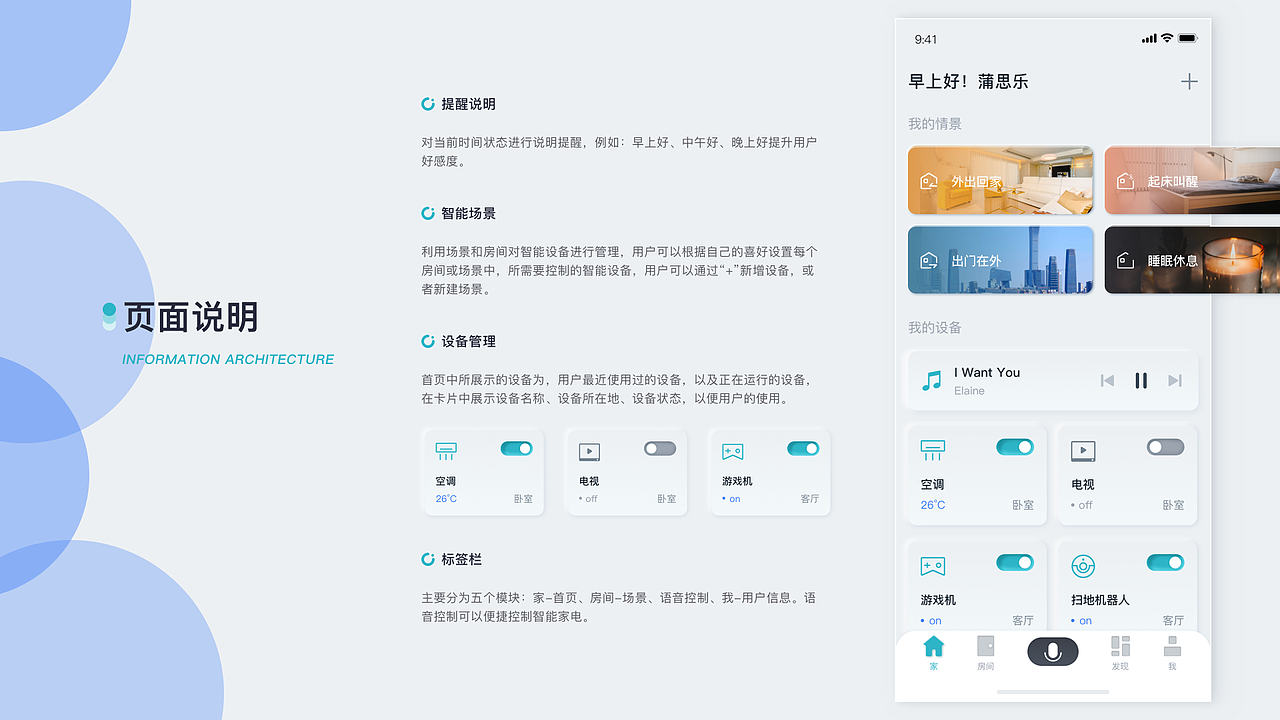1280x720 pixels.
Task: Tap the voice control microphone button
Action: [1052, 651]
